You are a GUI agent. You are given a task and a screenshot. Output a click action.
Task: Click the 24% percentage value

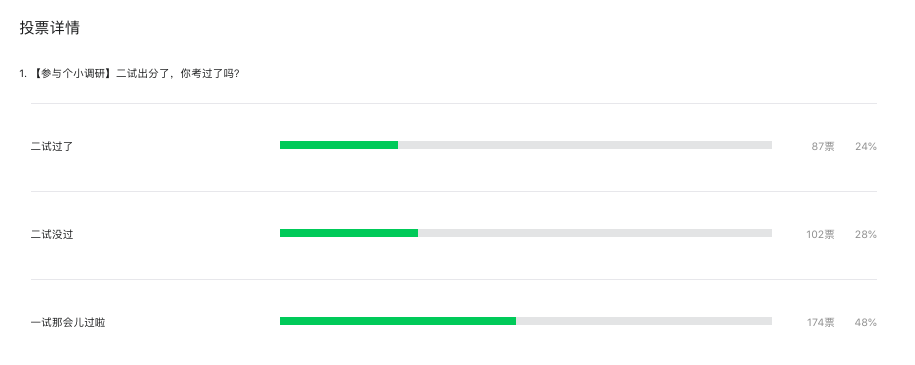866,147
